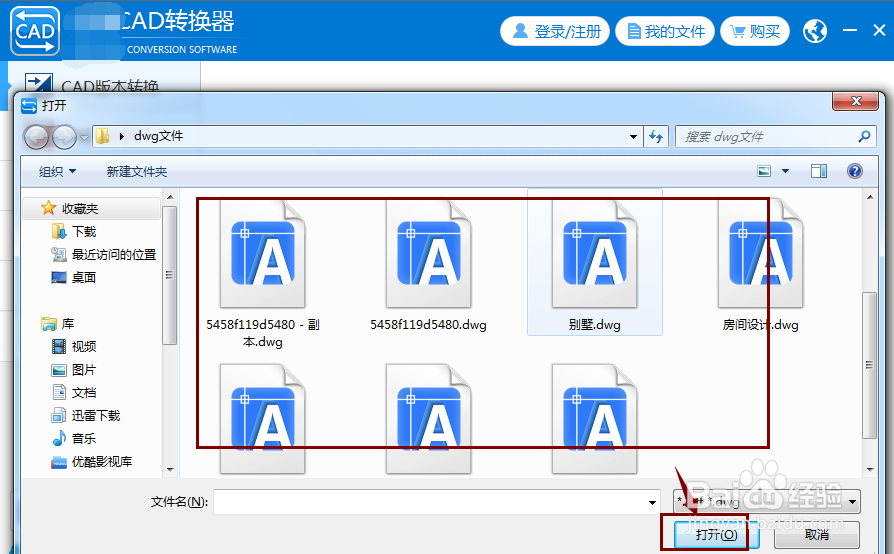
Task: Click the CAD converter app logo
Action: tap(35, 31)
